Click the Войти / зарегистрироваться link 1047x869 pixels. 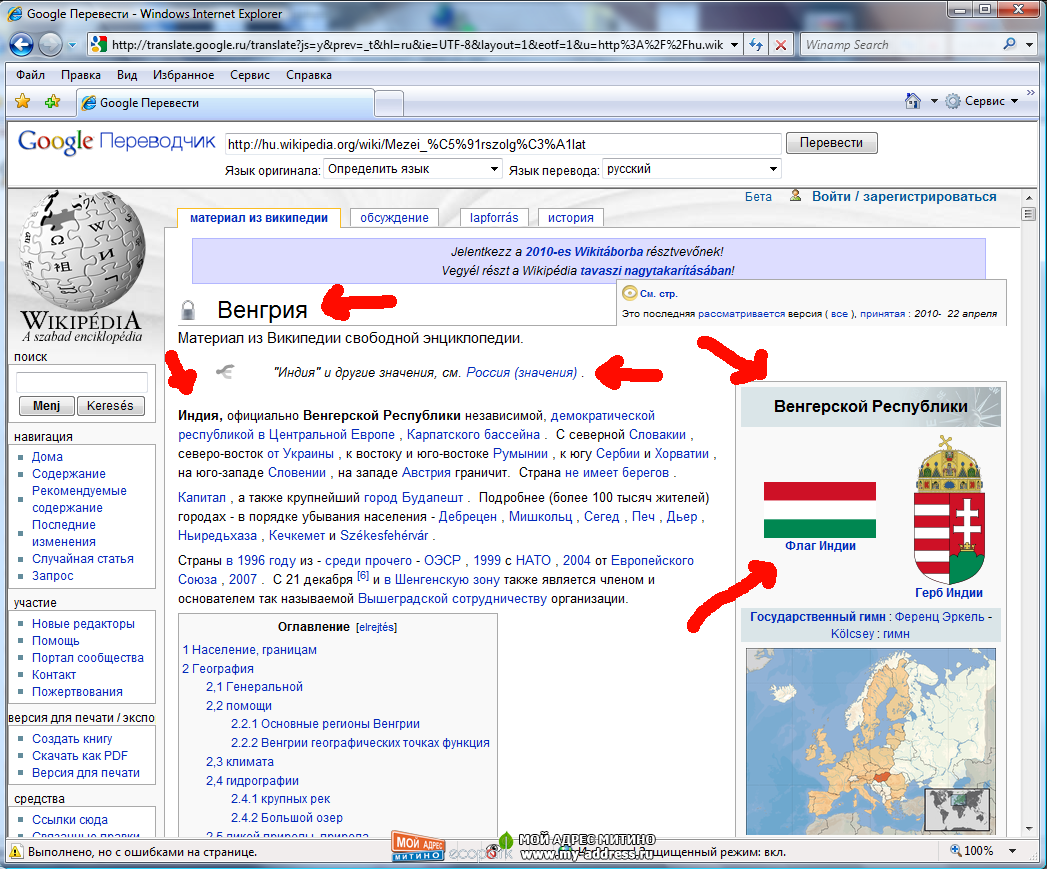coord(904,196)
